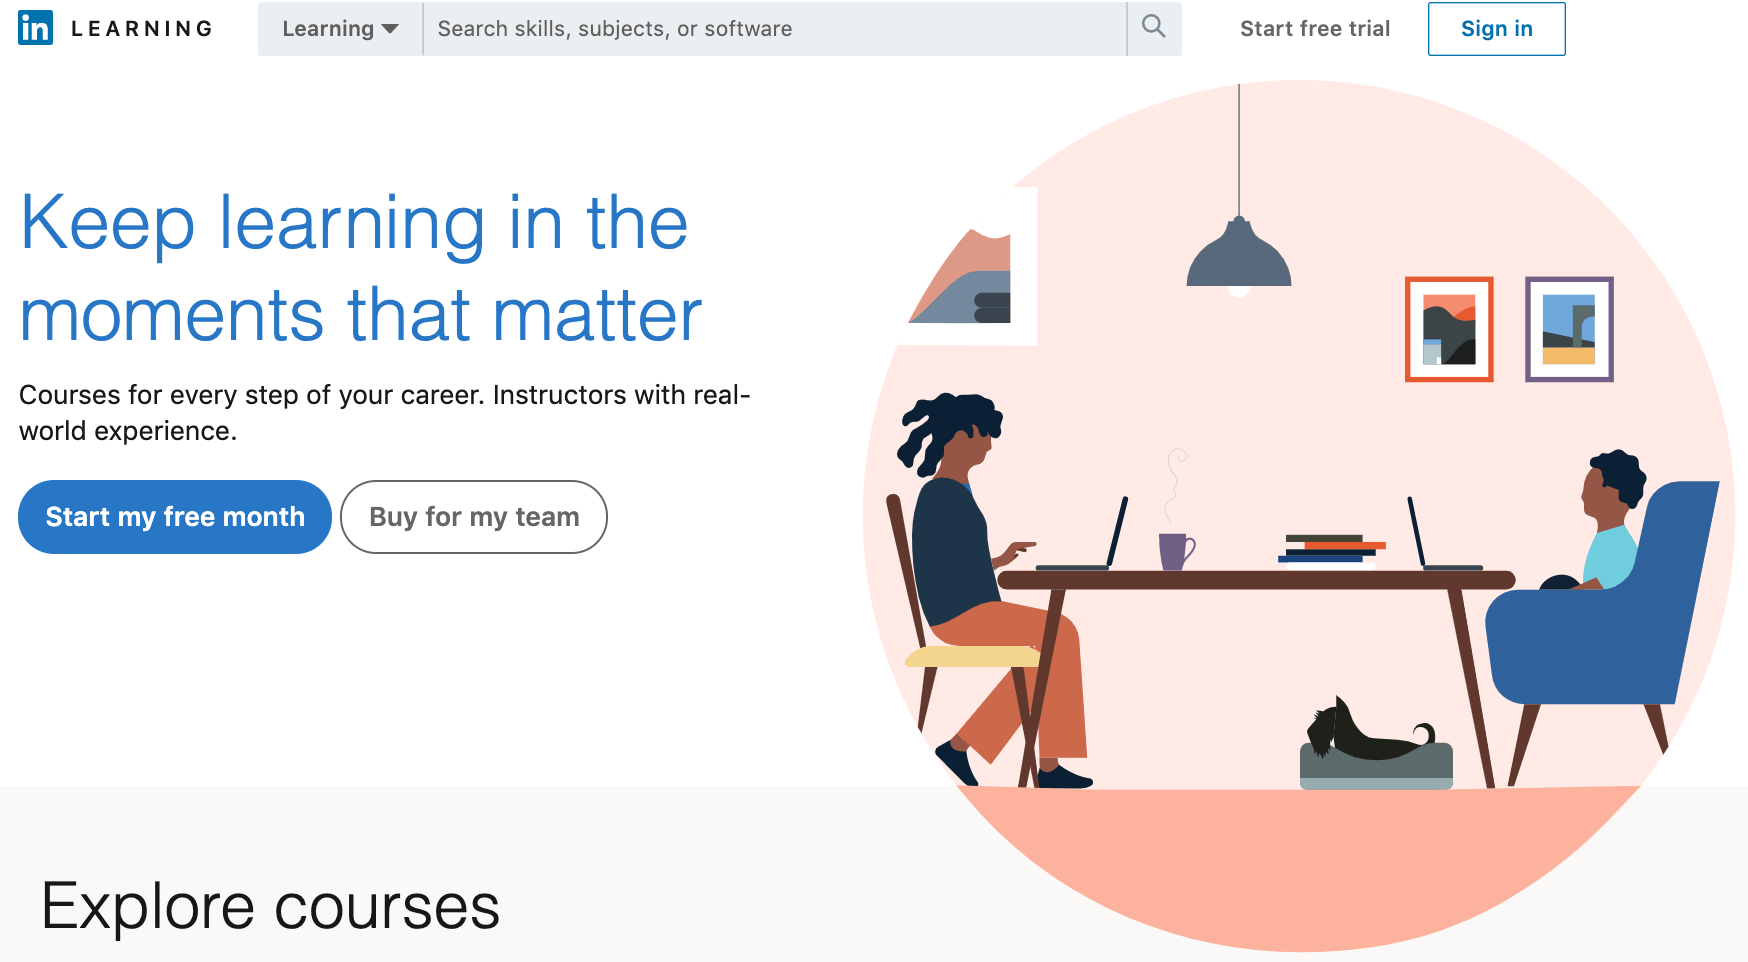Image resolution: width=1748 pixels, height=962 pixels.
Task: Click 'Start my free month' button
Action: click(x=175, y=517)
